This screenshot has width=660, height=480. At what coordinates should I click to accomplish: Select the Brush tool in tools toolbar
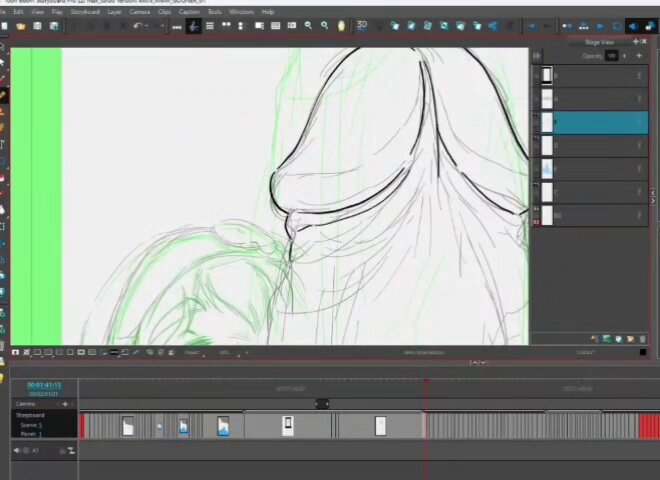[3, 95]
